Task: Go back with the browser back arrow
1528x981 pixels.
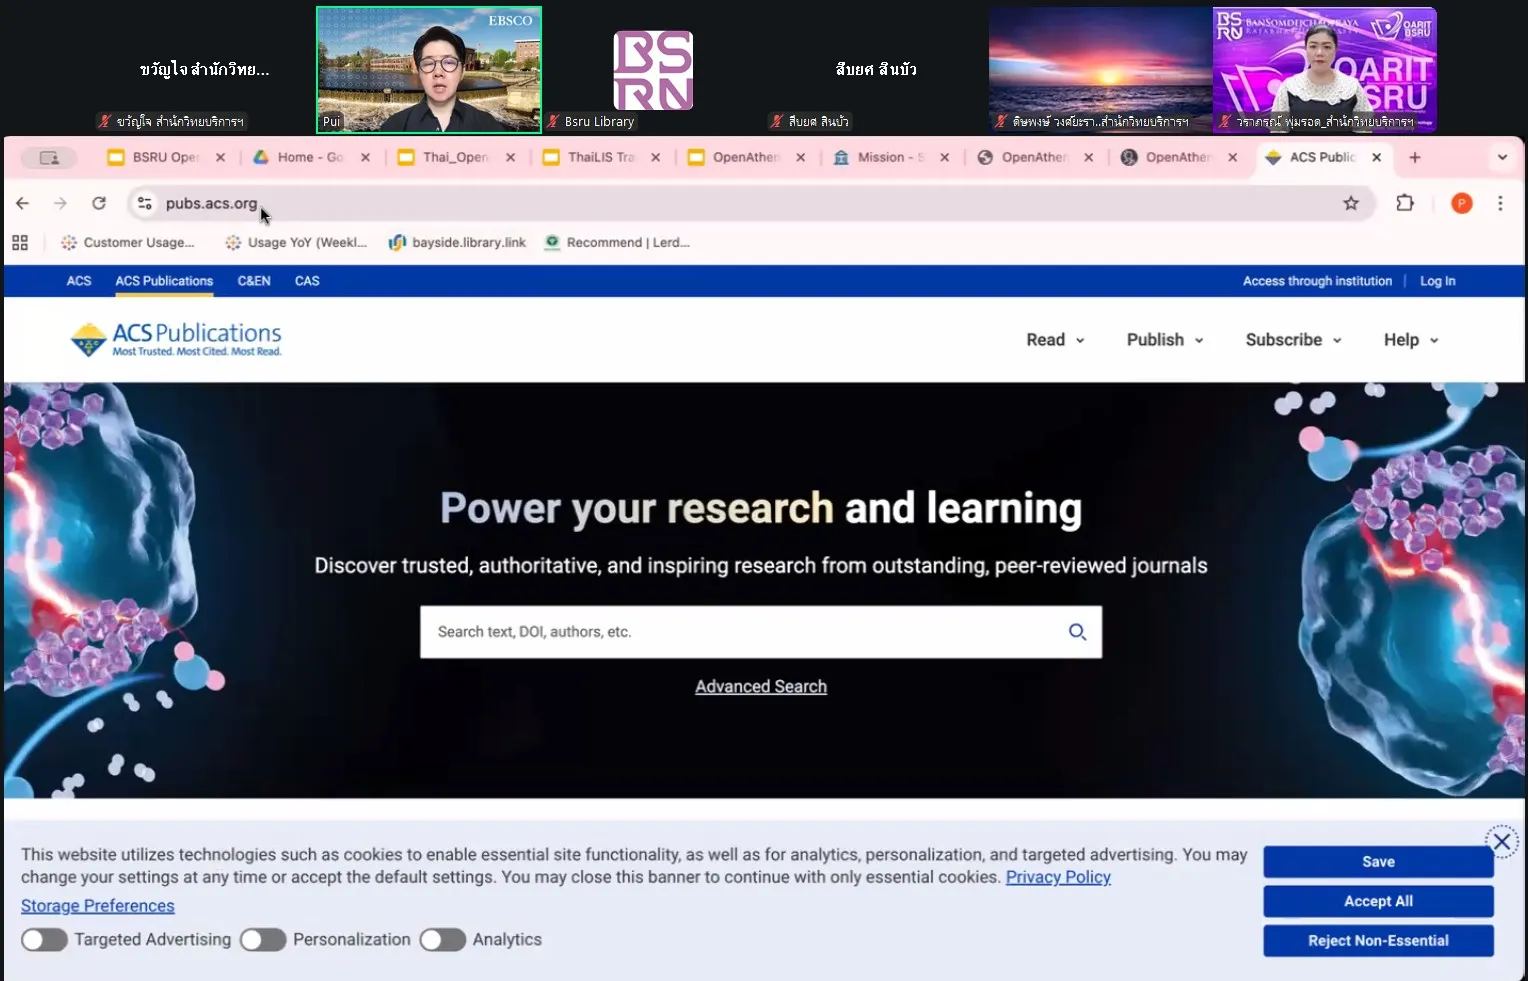Action: 23,204
